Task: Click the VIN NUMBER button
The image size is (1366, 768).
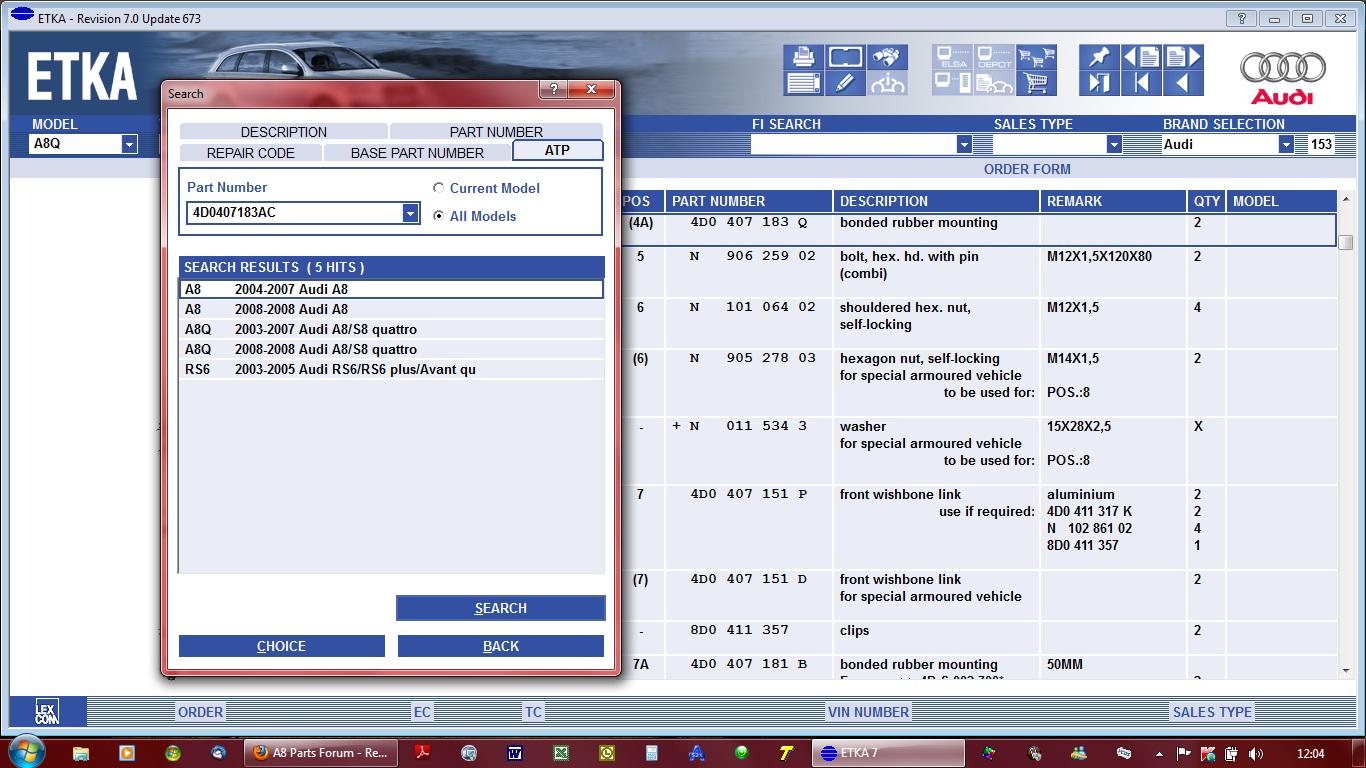Action: [868, 712]
